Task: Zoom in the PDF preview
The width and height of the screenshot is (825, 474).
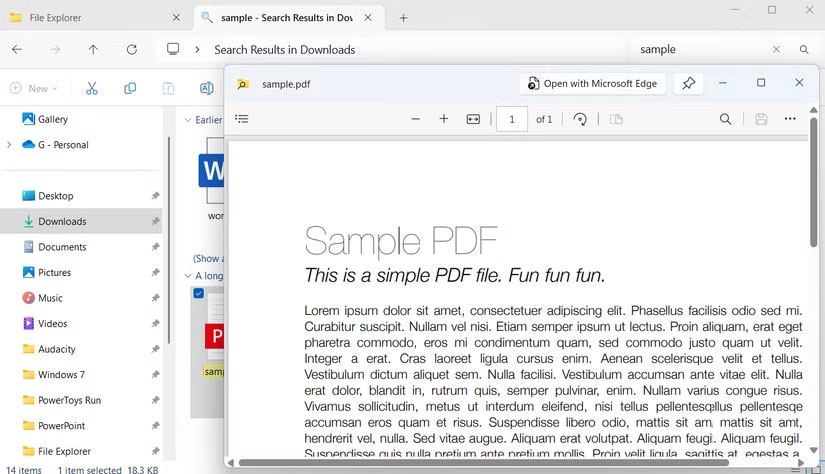Action: [444, 119]
